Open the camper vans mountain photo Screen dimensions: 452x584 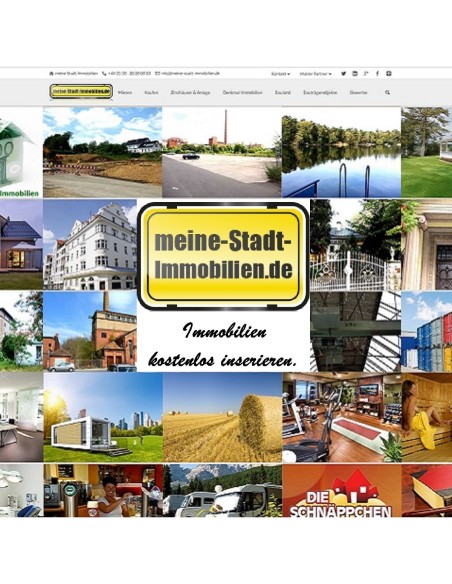click(223, 490)
